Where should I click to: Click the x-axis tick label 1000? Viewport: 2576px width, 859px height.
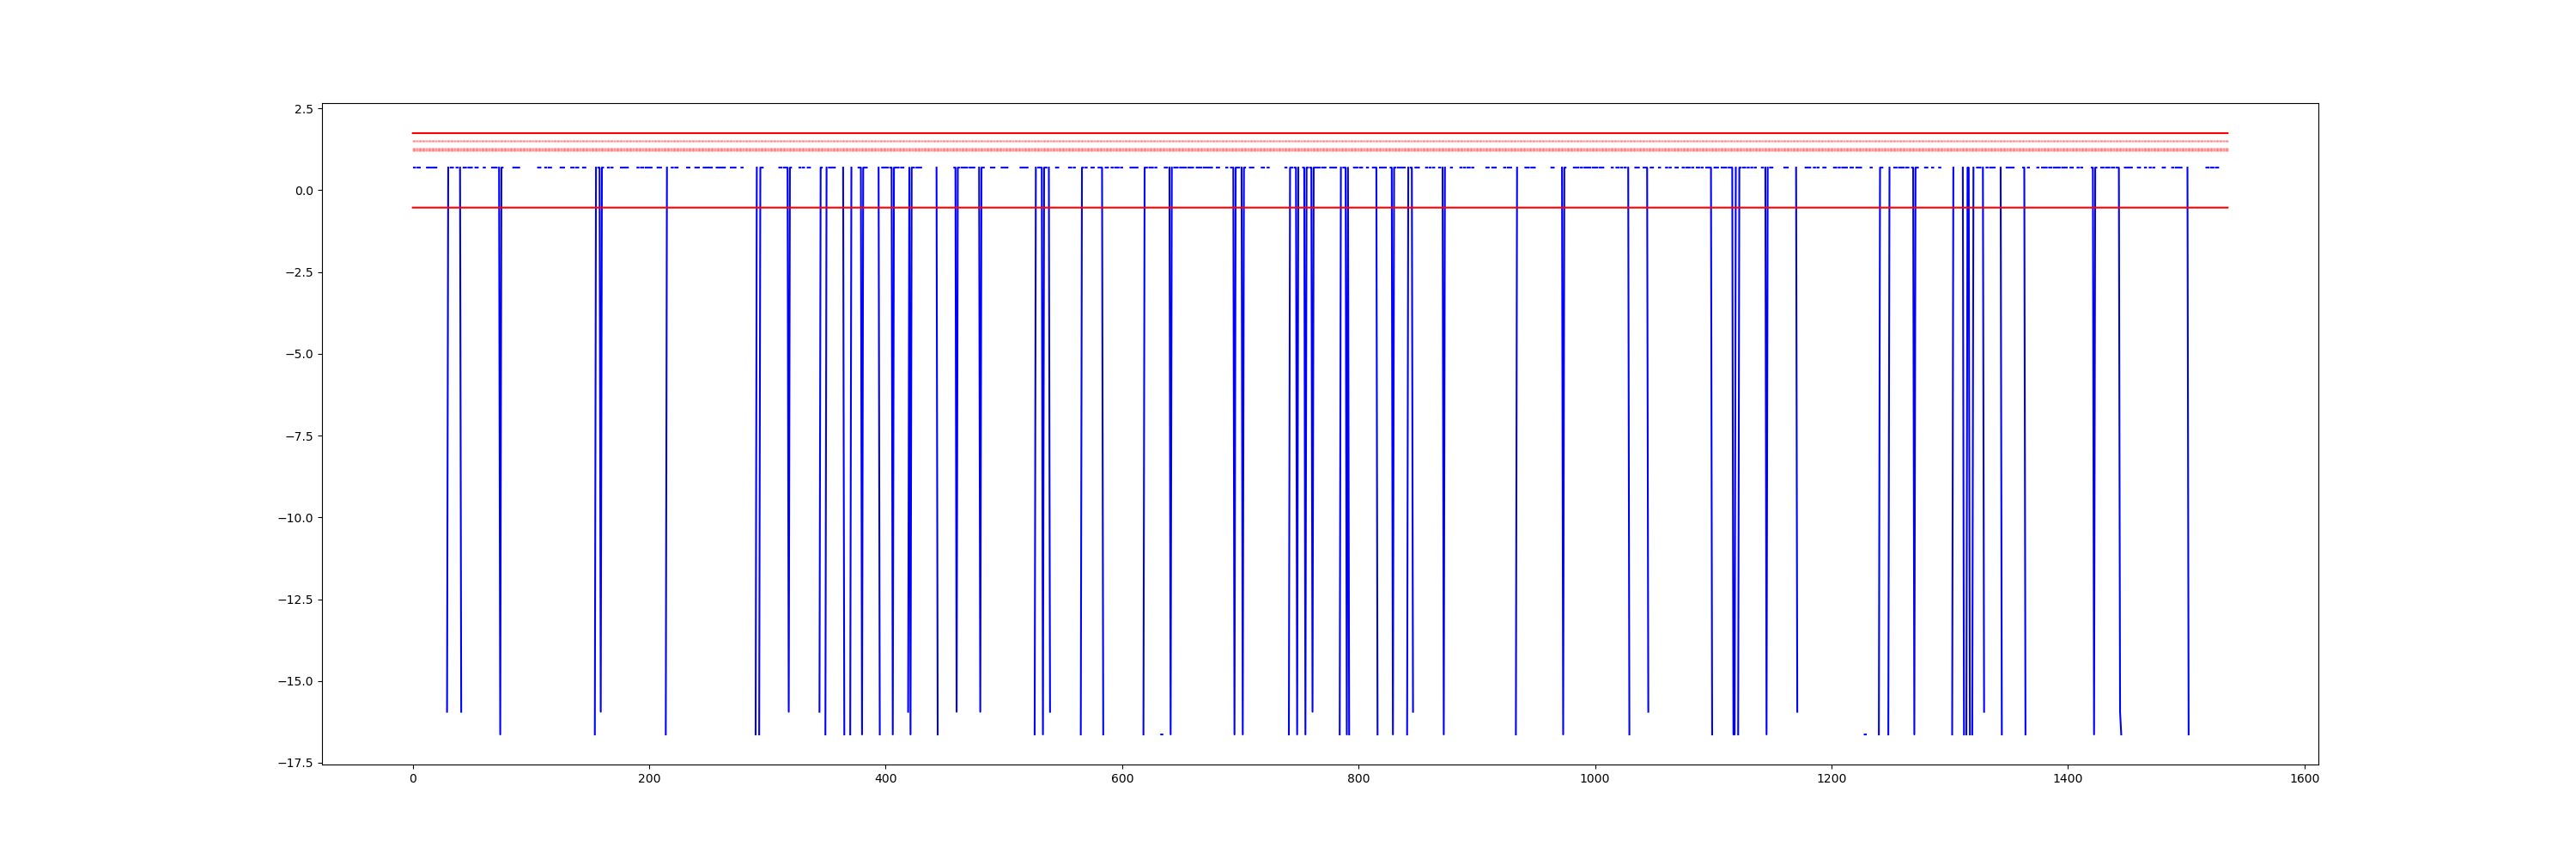(1595, 779)
